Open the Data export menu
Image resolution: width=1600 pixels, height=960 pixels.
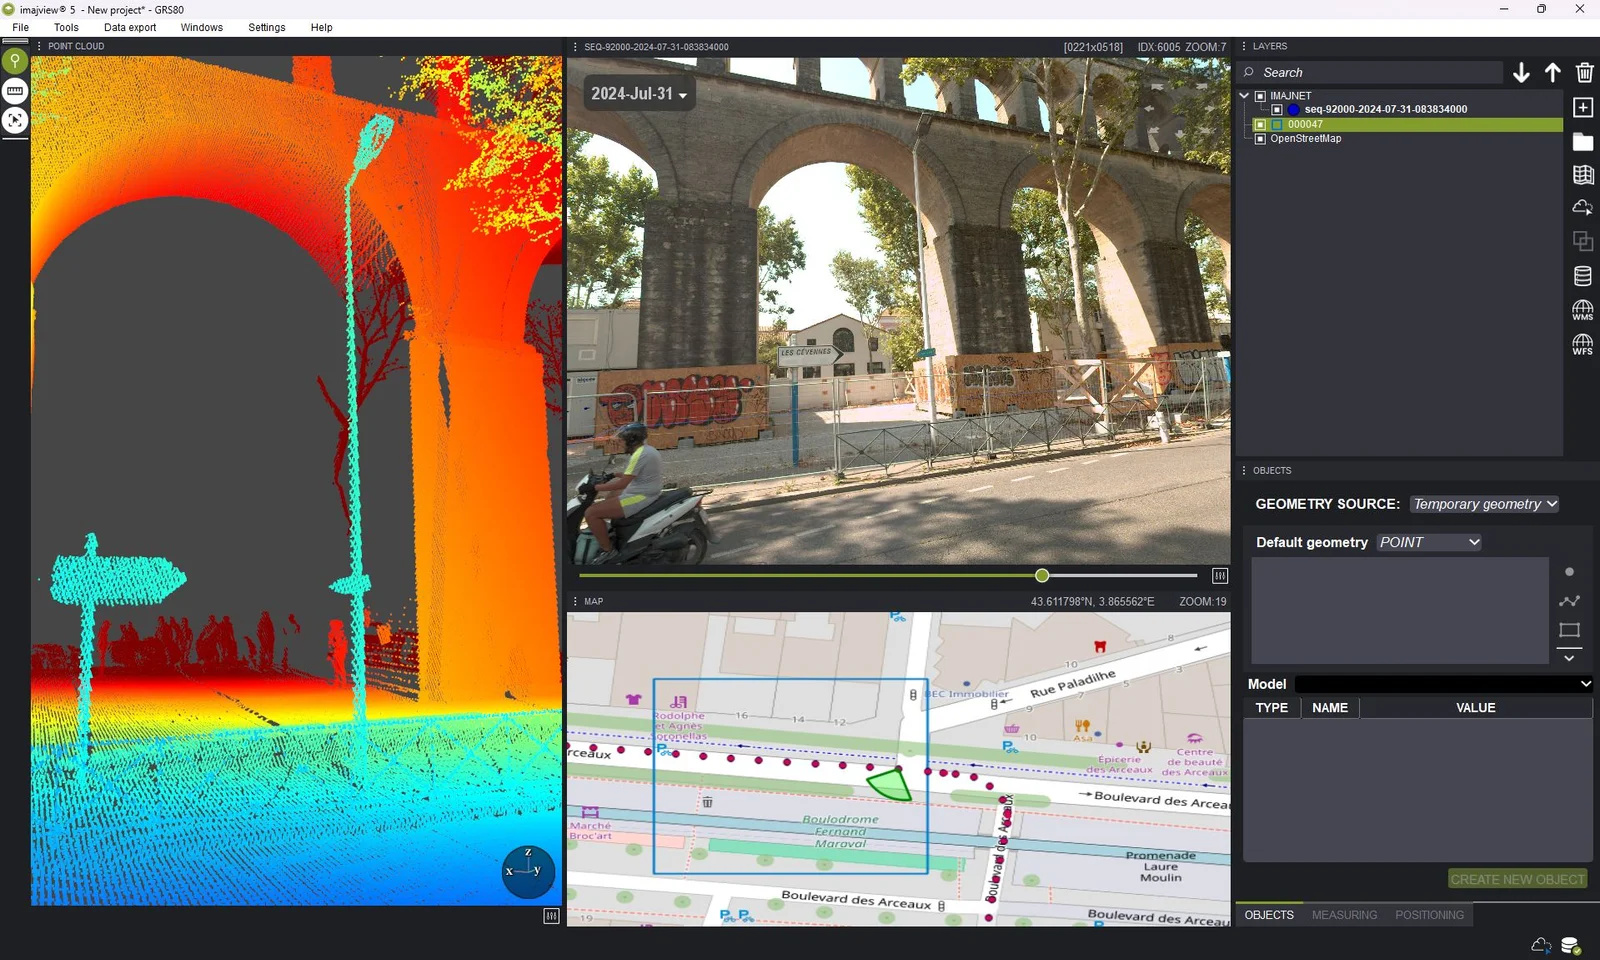[x=130, y=27]
